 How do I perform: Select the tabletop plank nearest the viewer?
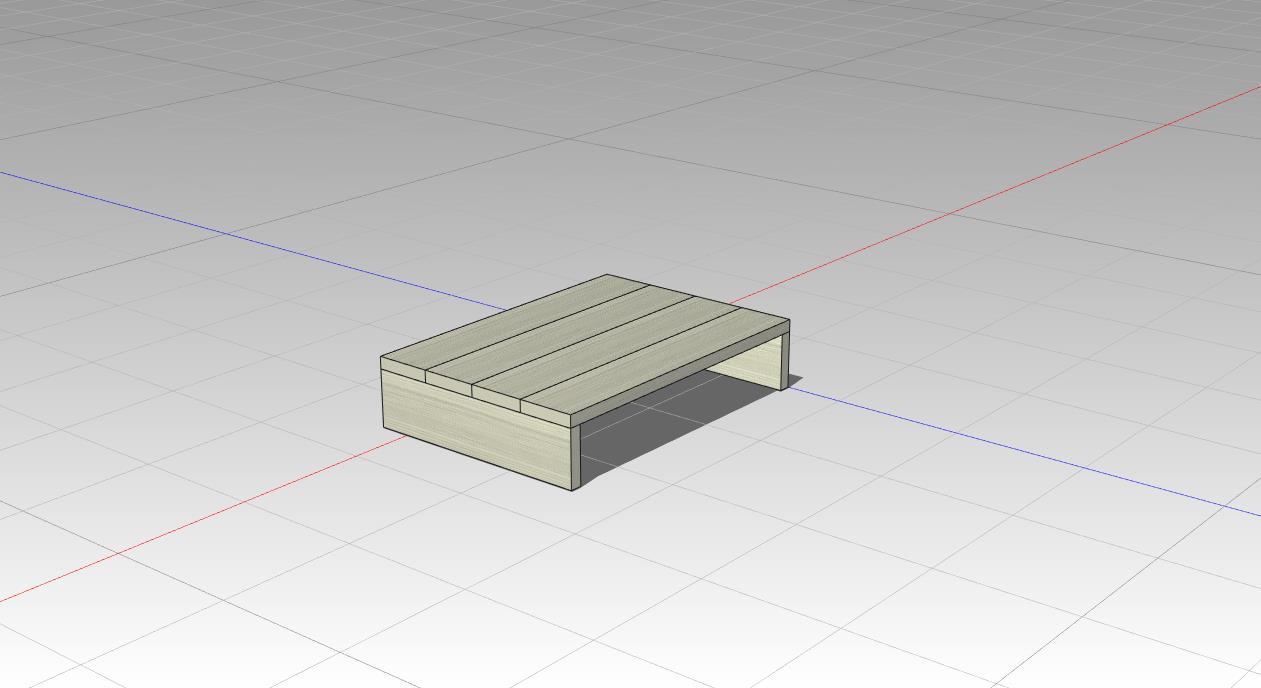pos(657,364)
